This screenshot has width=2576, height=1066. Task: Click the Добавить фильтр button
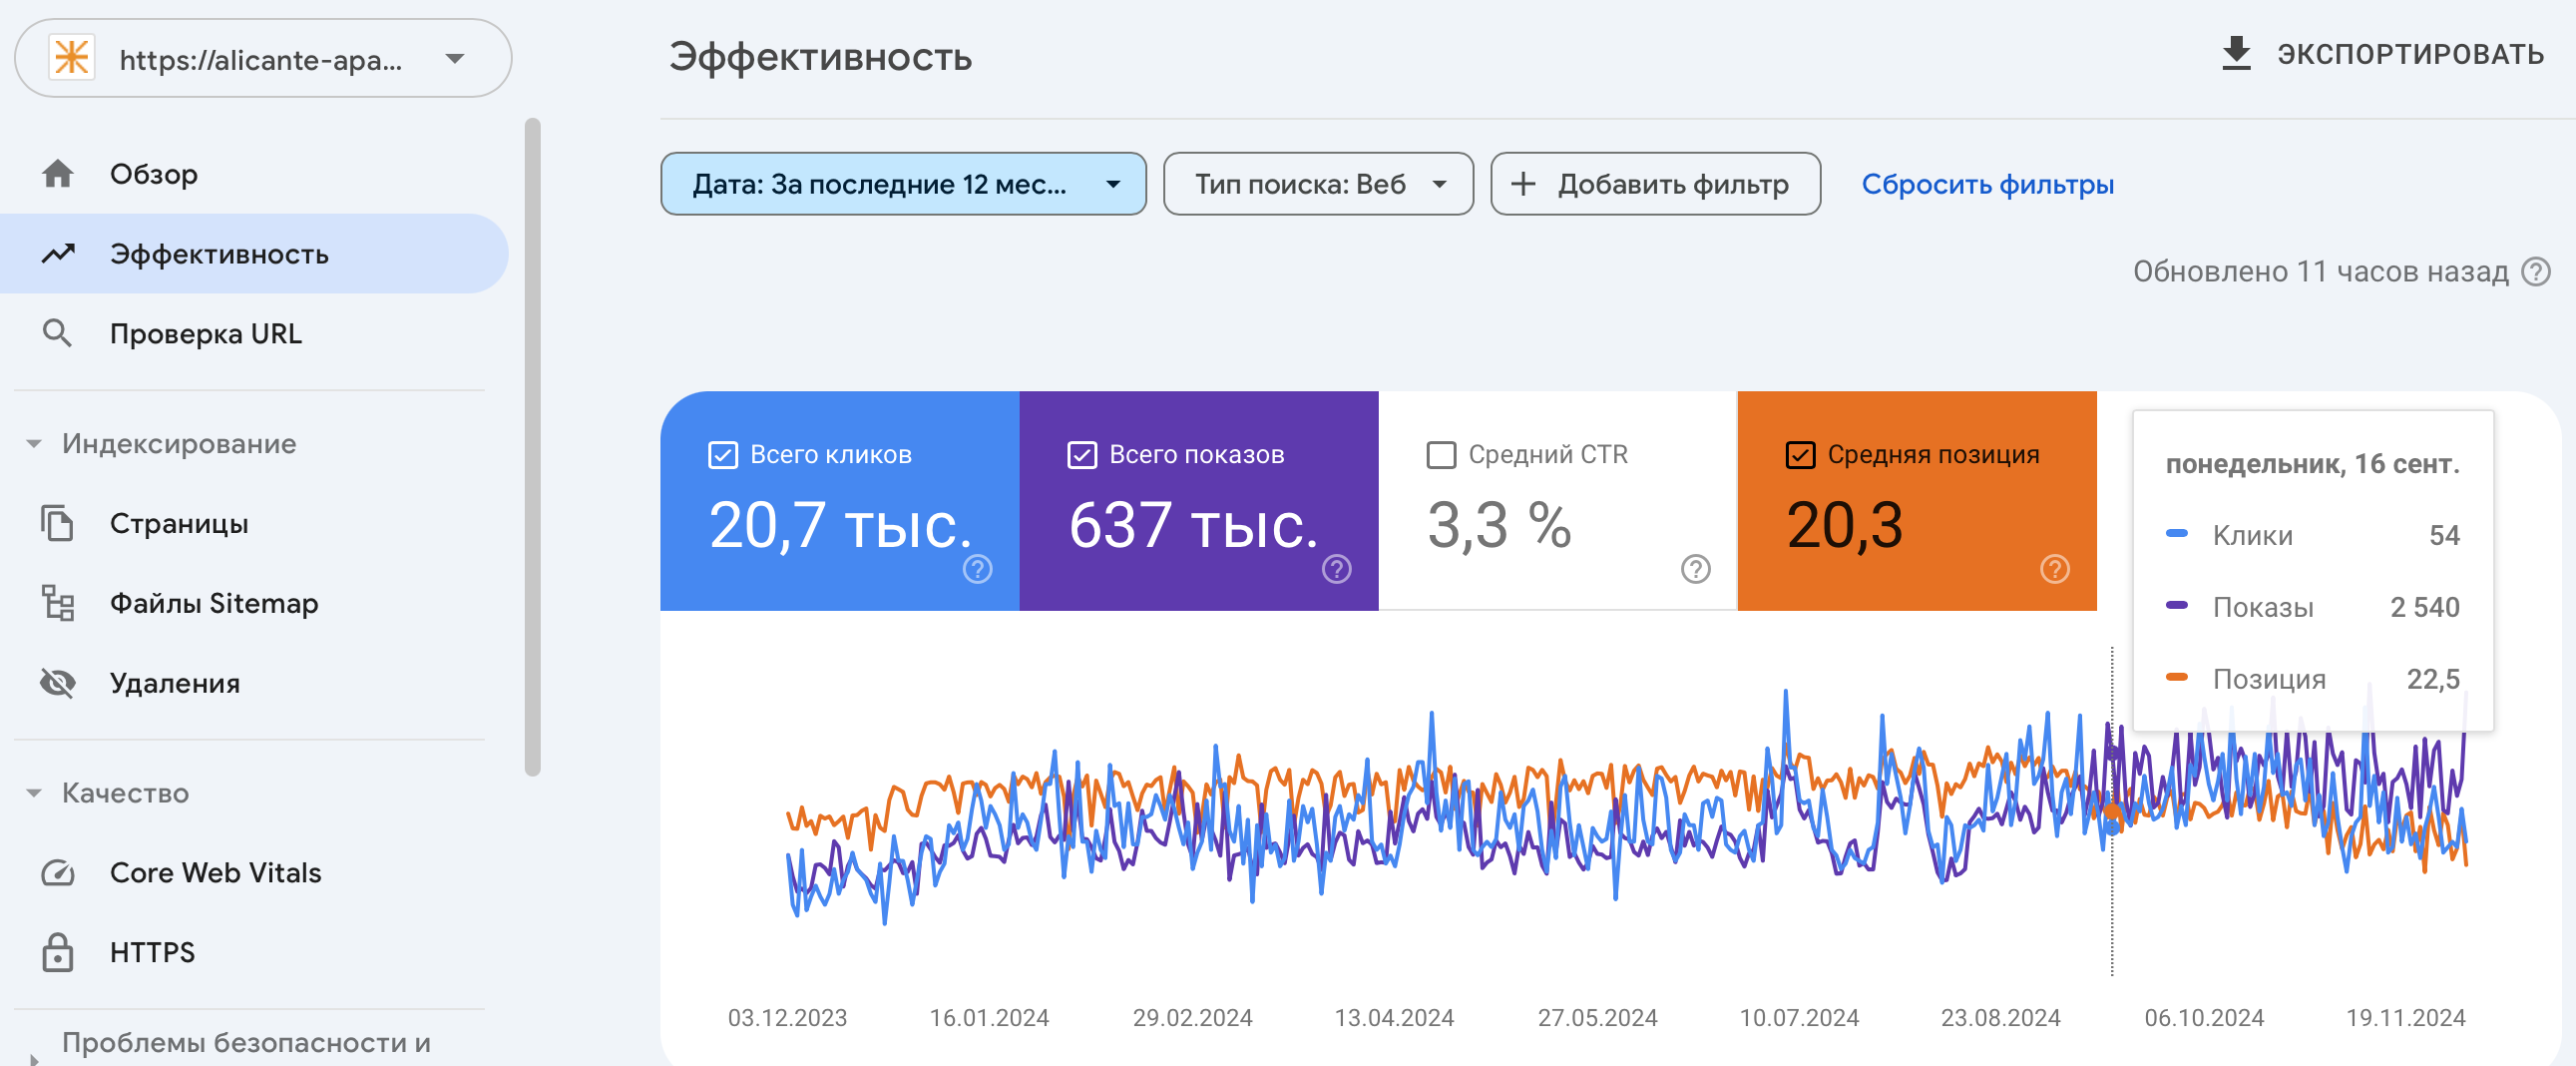[1655, 184]
